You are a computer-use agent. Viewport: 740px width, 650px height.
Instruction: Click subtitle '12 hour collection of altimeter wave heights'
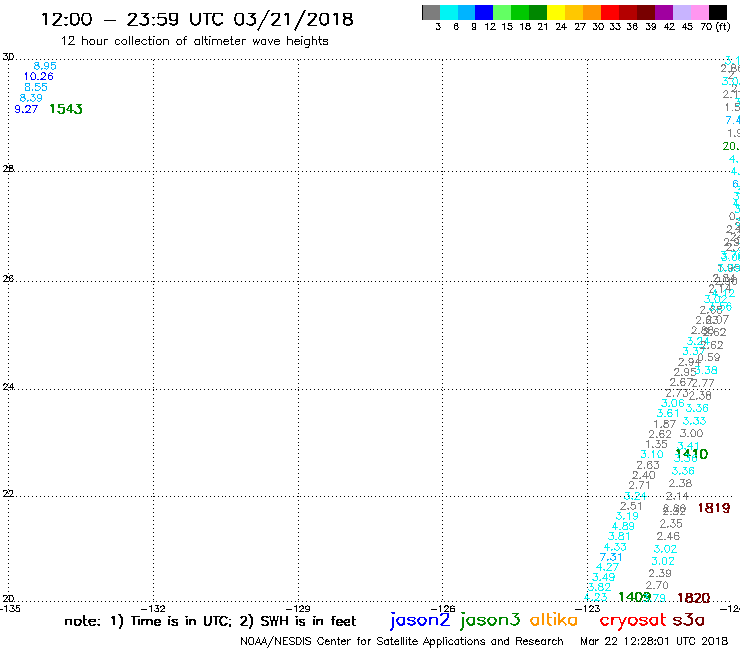coord(194,41)
